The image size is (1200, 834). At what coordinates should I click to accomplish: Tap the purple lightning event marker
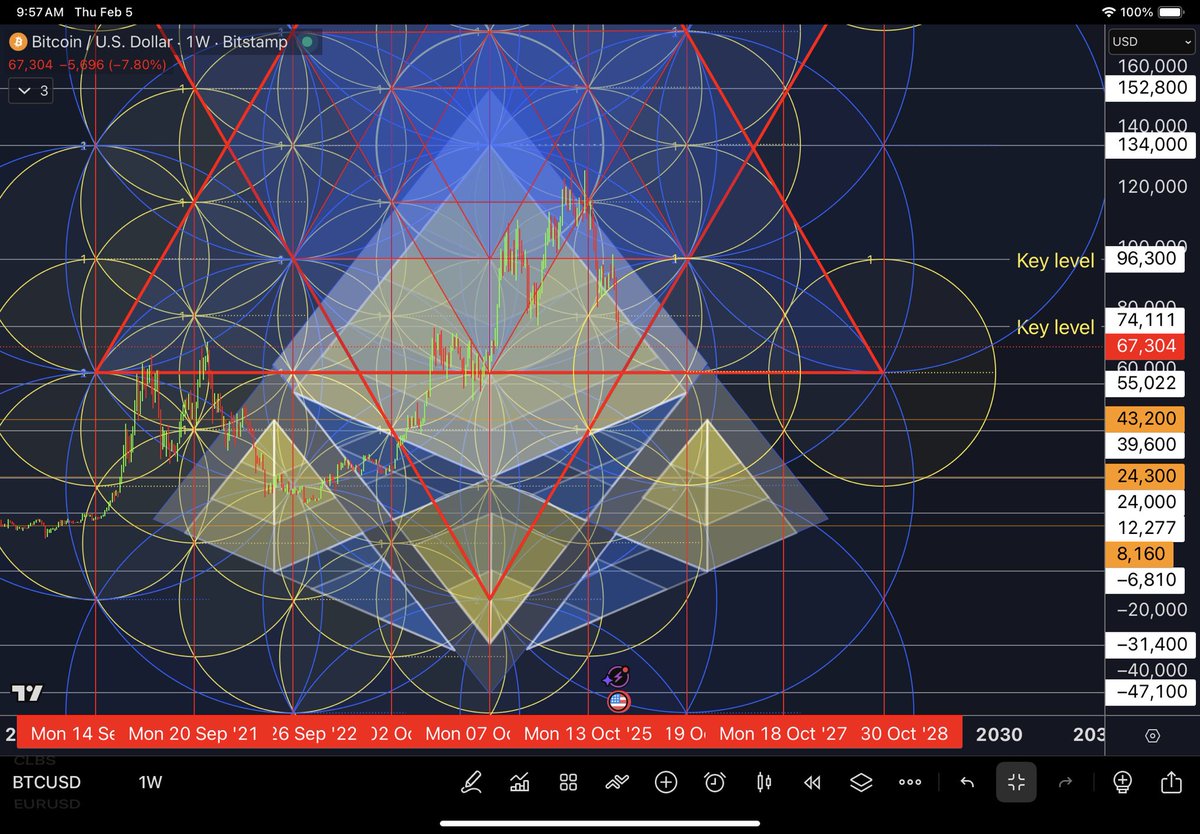point(617,678)
